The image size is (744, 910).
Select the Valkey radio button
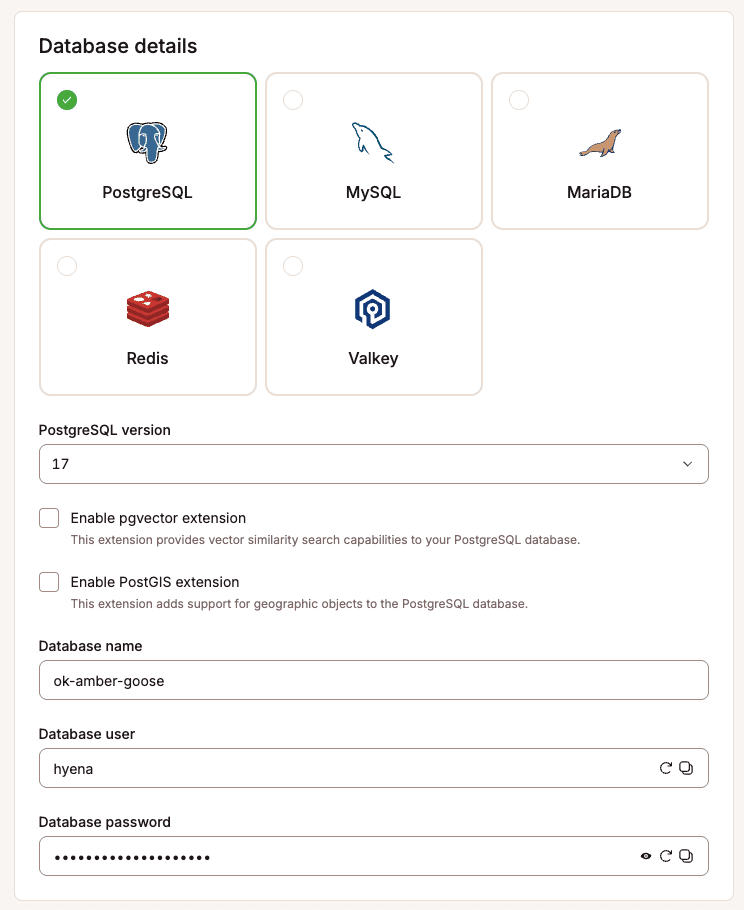point(292,266)
